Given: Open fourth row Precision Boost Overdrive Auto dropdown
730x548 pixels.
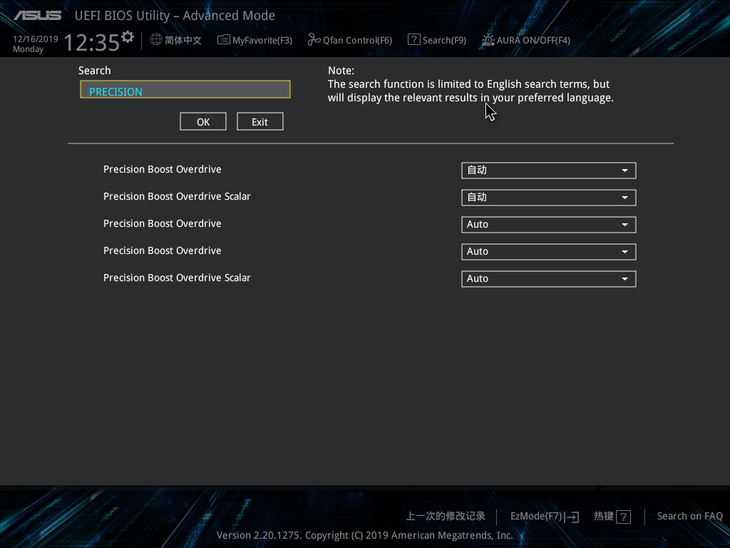Looking at the screenshot, I should tap(548, 251).
